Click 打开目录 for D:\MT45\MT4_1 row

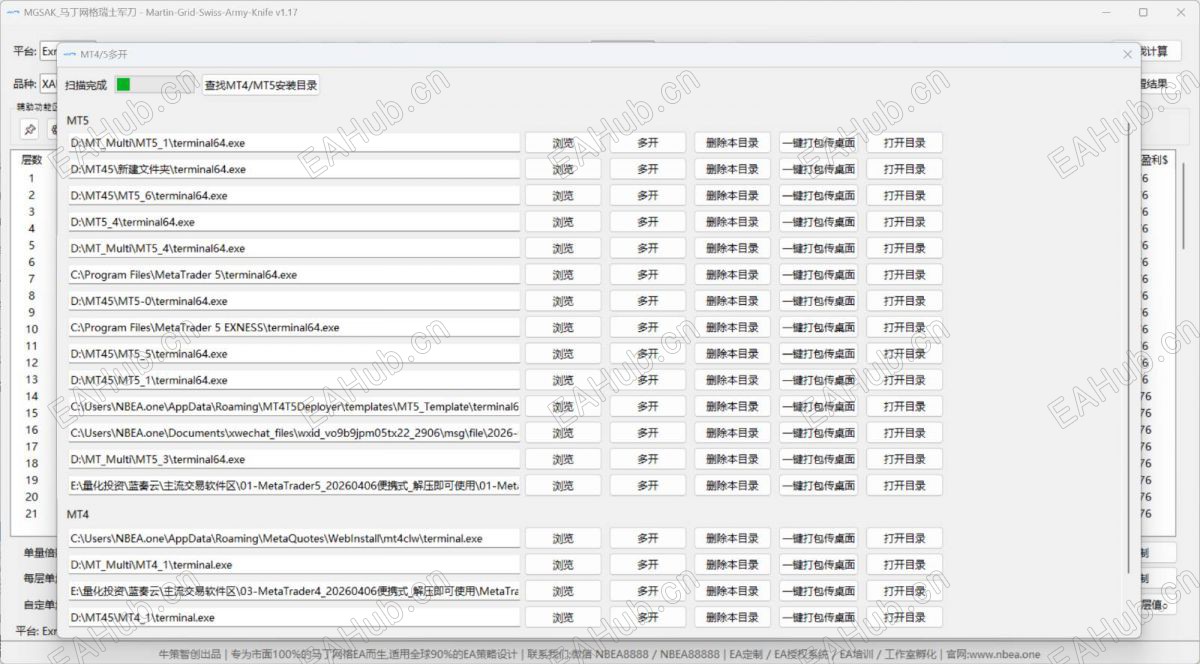pos(904,617)
